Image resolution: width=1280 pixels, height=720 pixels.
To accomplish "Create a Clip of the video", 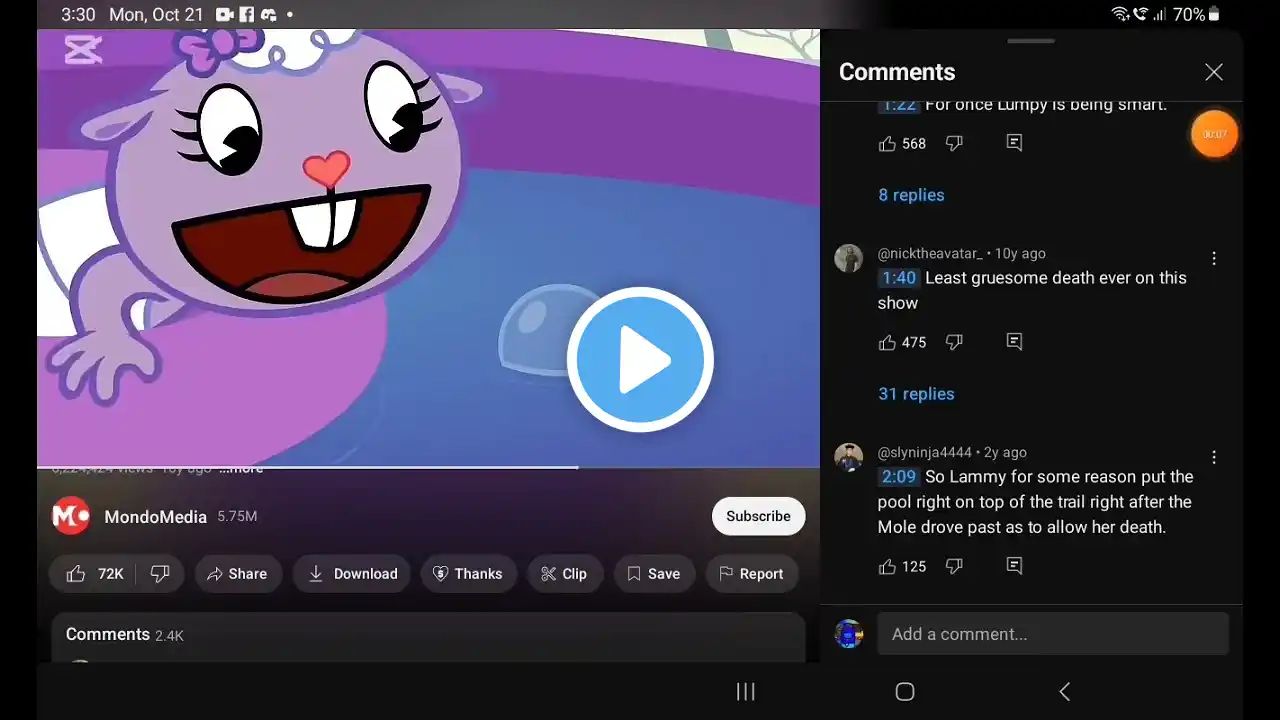I will pyautogui.click(x=564, y=574).
